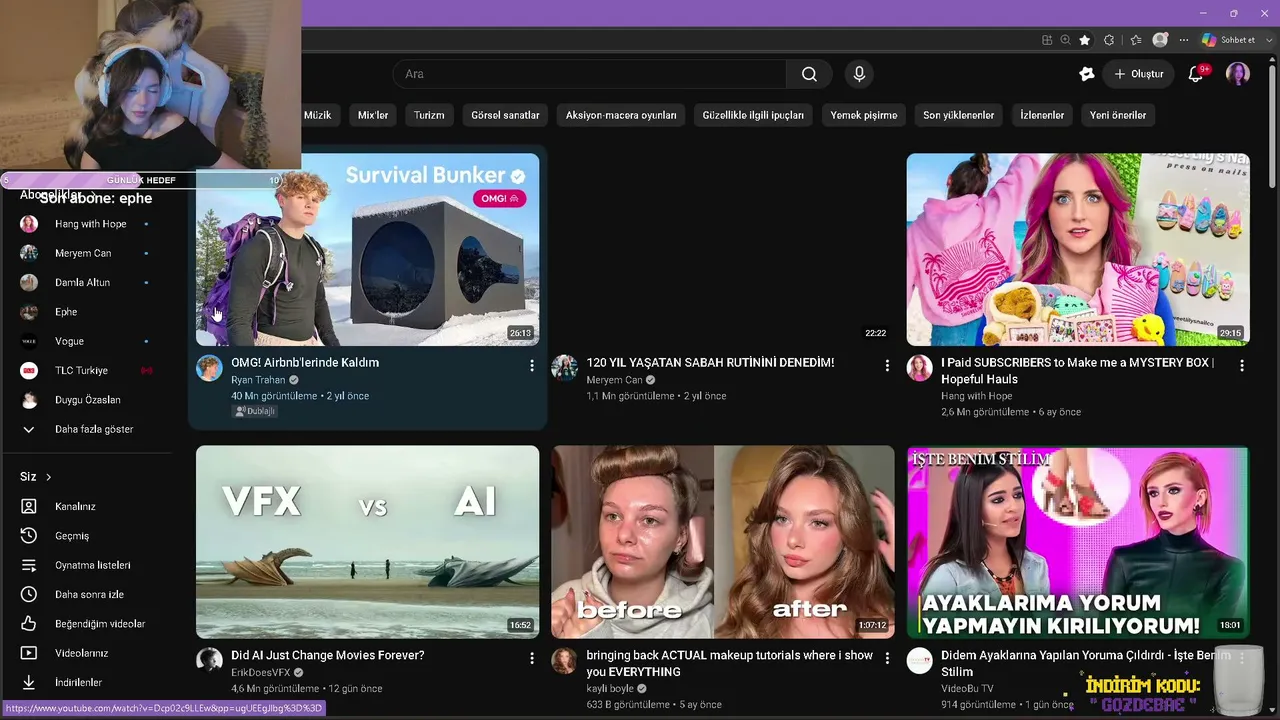Open the browser extensions puzzle icon
Image resolution: width=1280 pixels, height=720 pixels.
[x=1109, y=40]
